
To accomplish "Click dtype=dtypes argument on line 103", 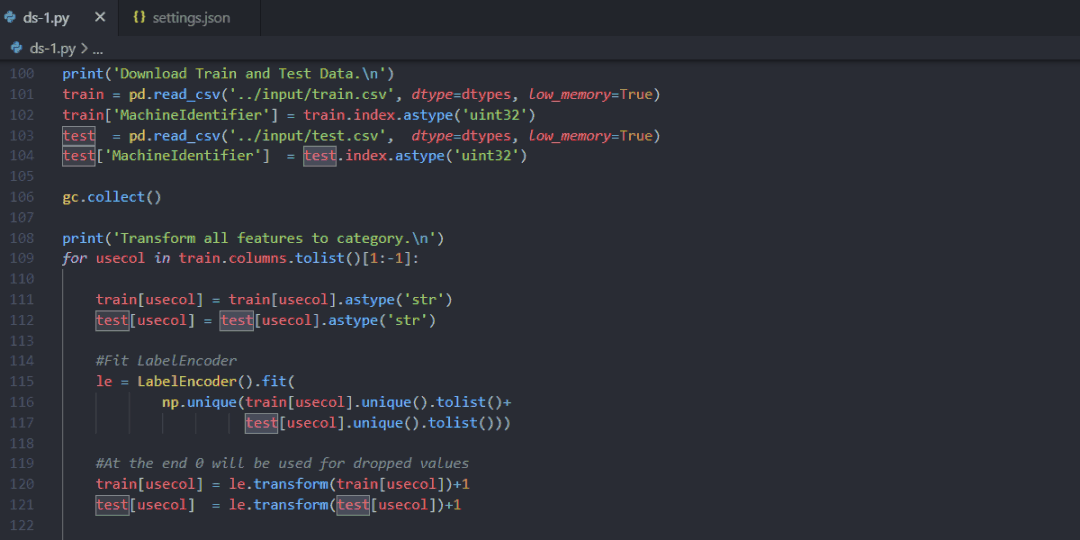I will pos(461,136).
